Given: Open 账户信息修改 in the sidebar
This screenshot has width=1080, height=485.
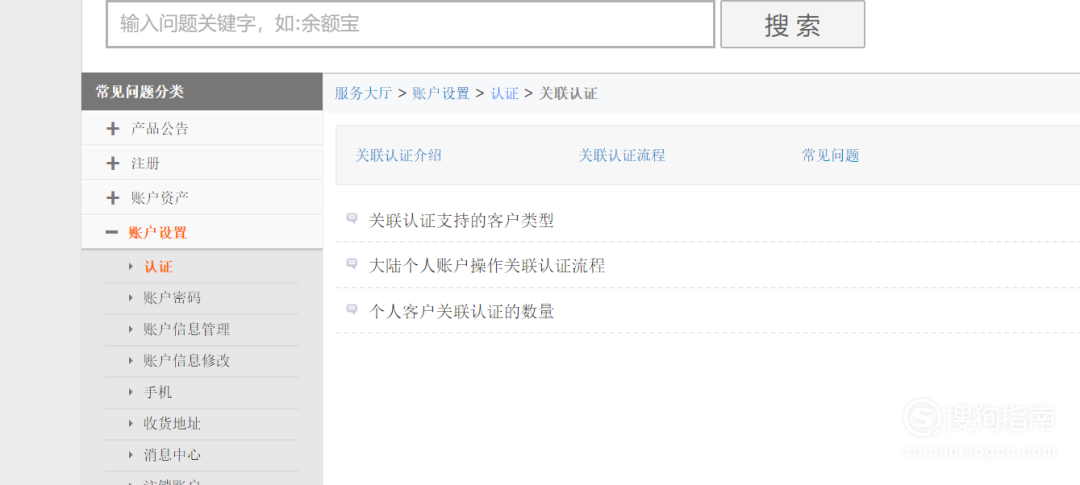Looking at the screenshot, I should [187, 361].
